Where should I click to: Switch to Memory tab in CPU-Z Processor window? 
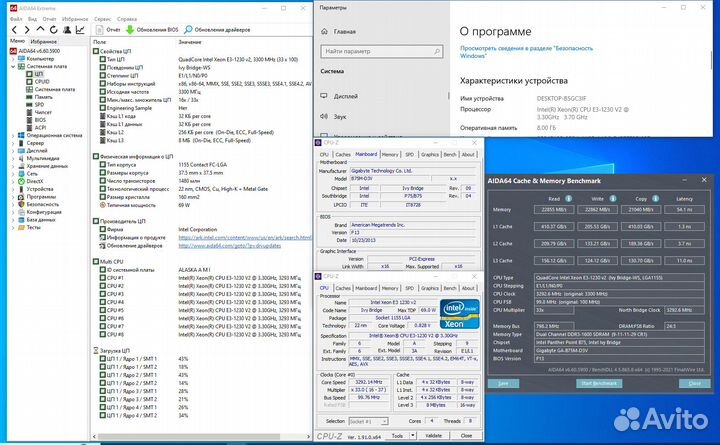[x=390, y=288]
